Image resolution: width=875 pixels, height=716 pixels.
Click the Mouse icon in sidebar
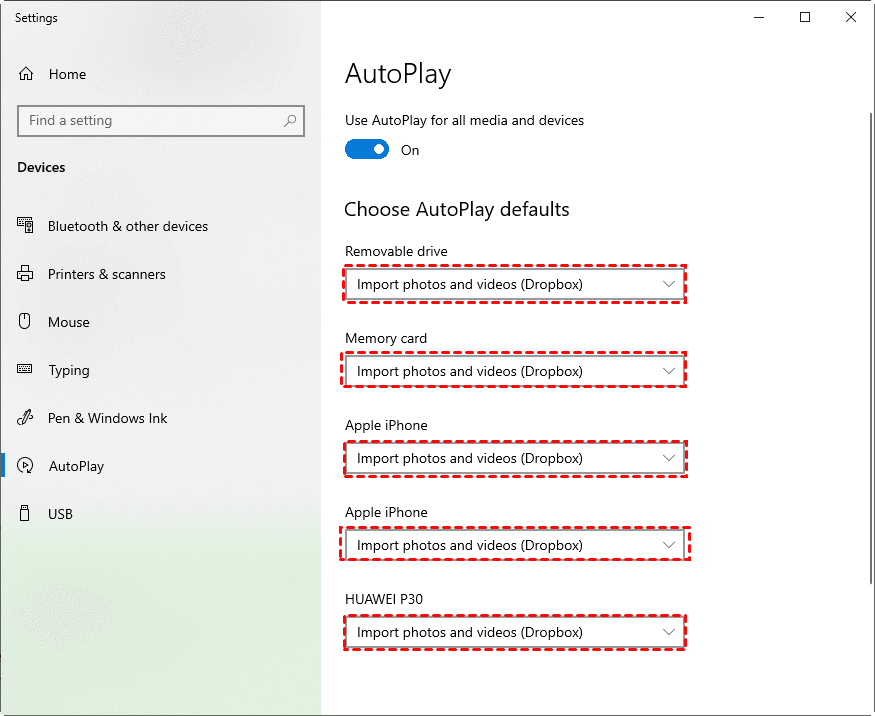26,322
